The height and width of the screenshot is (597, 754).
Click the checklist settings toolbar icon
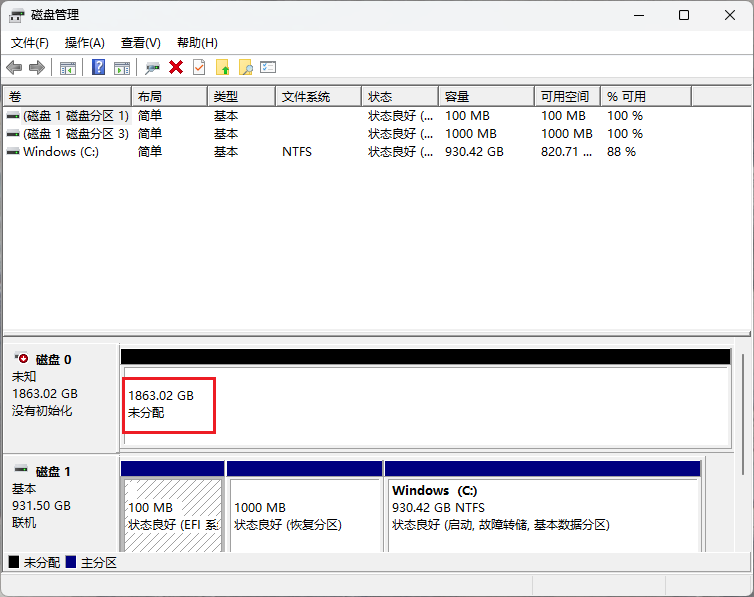tap(268, 67)
